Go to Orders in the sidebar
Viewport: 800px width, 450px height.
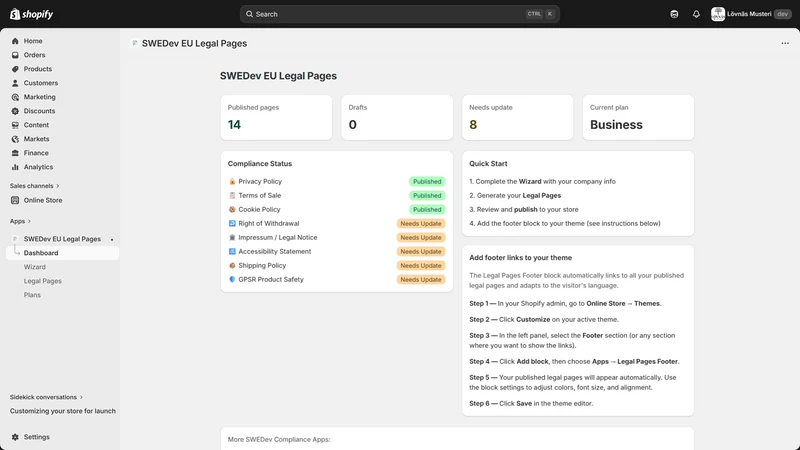[34, 55]
